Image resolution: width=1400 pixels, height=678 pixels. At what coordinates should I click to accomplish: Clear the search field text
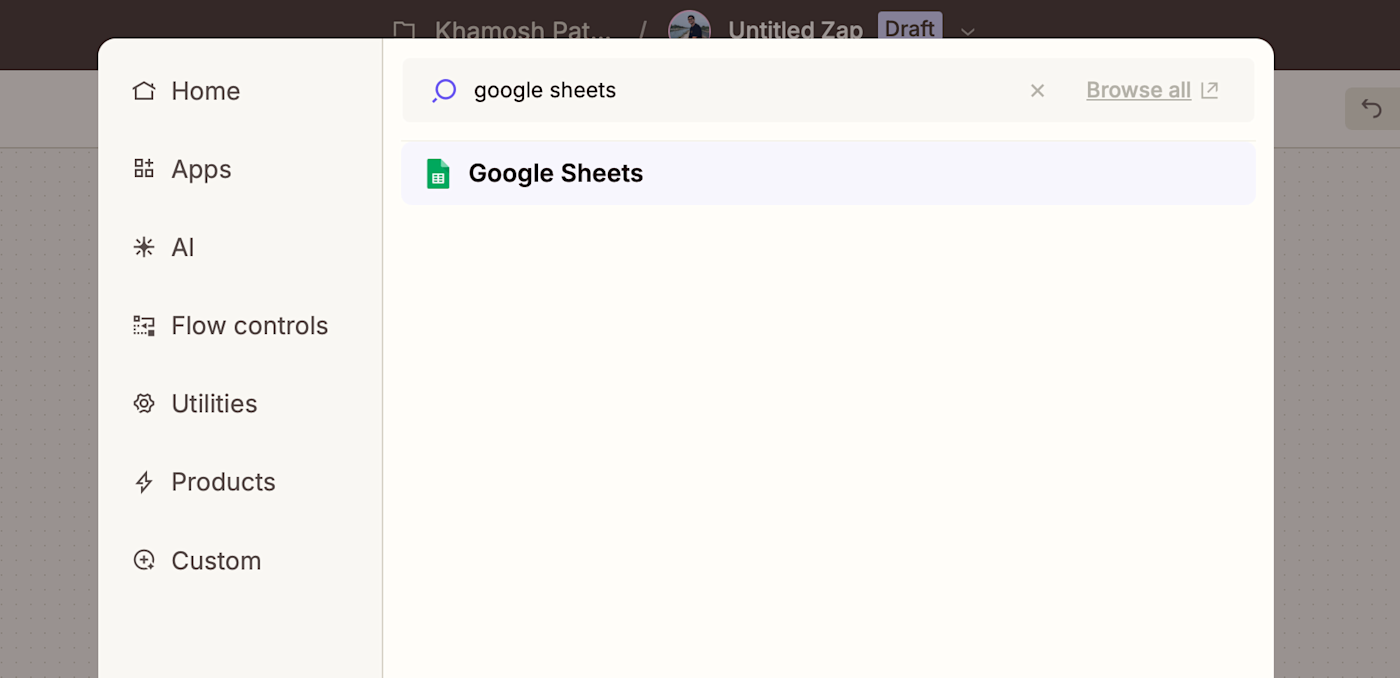1037,91
